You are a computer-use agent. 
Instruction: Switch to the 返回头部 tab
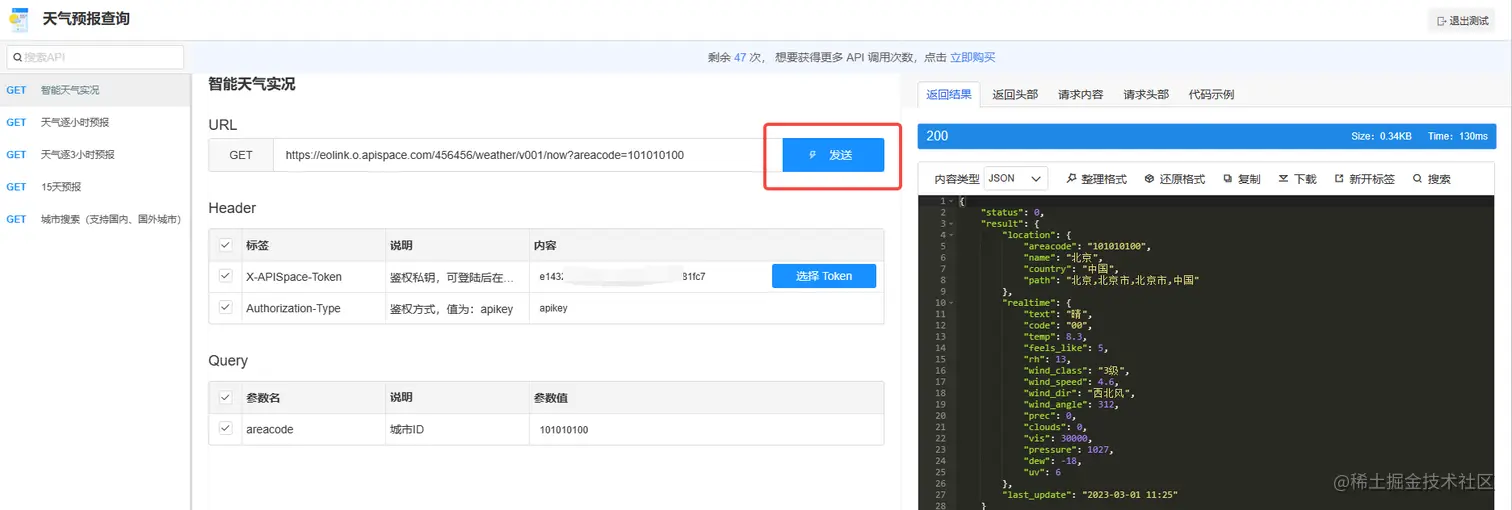pos(1015,95)
